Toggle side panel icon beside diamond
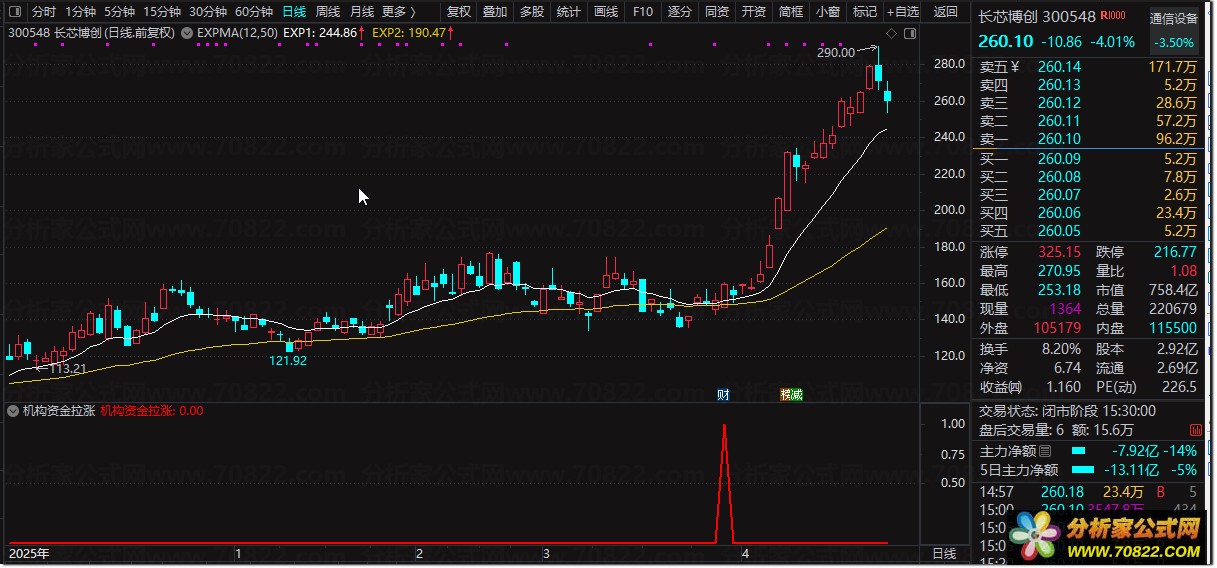 point(908,33)
